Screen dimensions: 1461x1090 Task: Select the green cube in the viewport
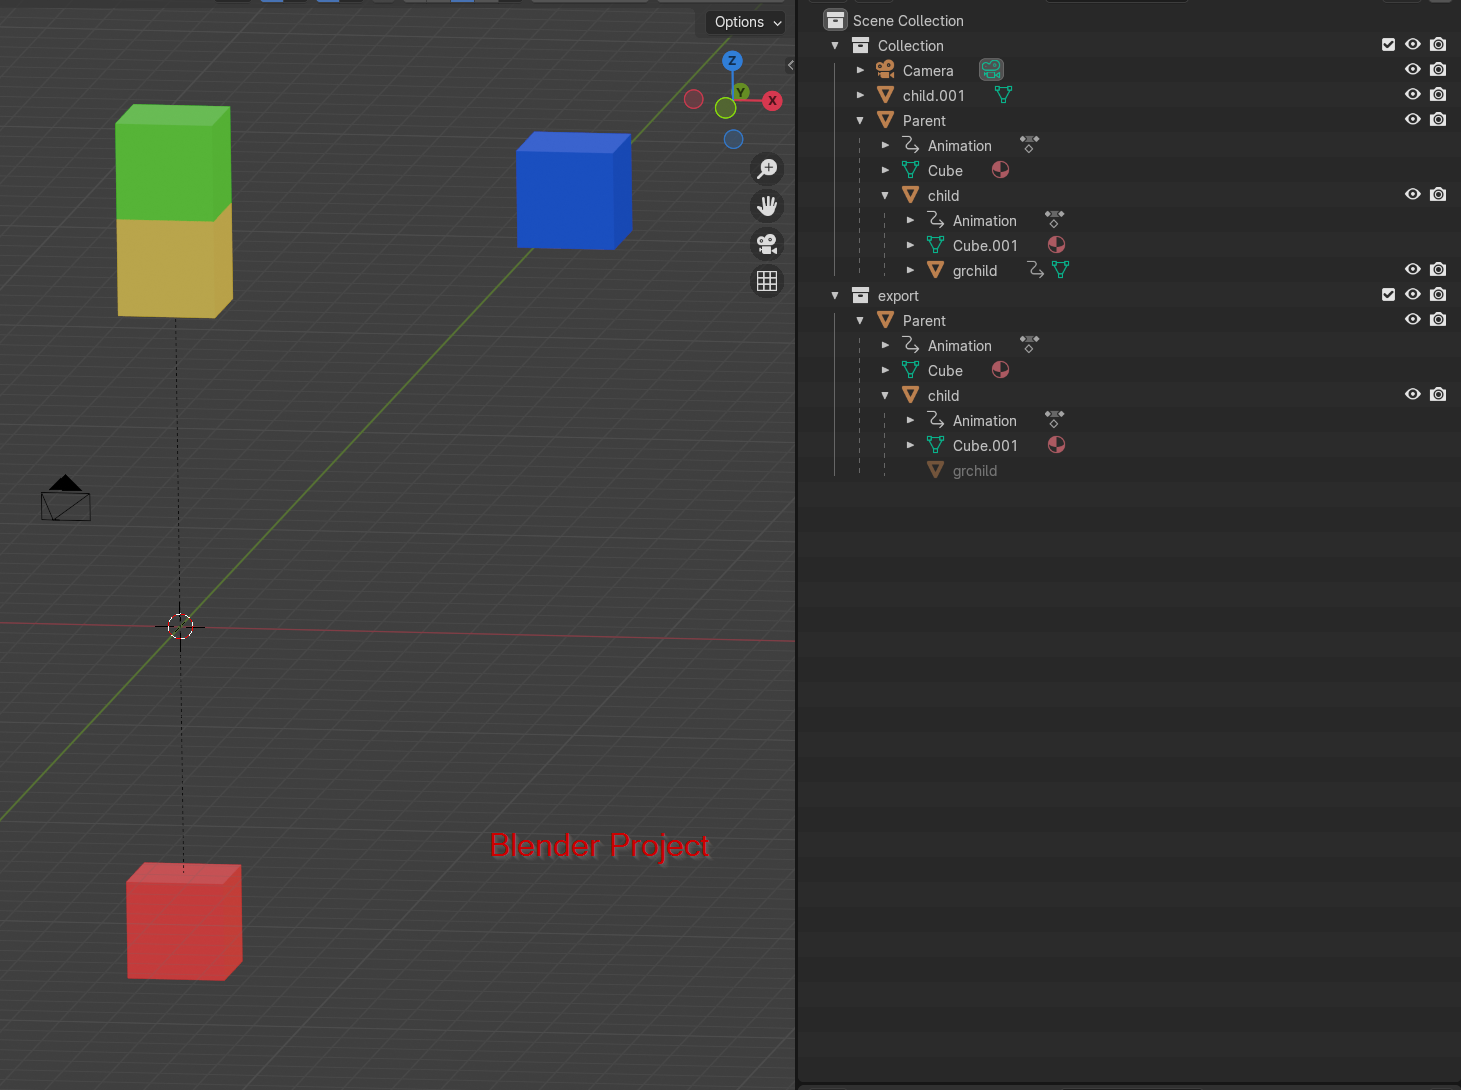[174, 162]
